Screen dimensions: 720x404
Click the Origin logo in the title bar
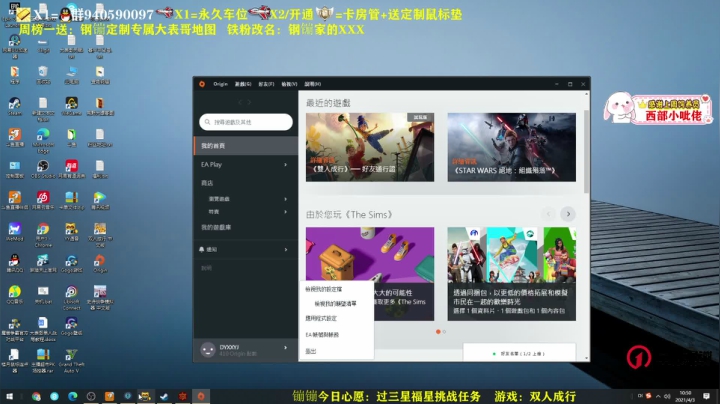click(202, 84)
